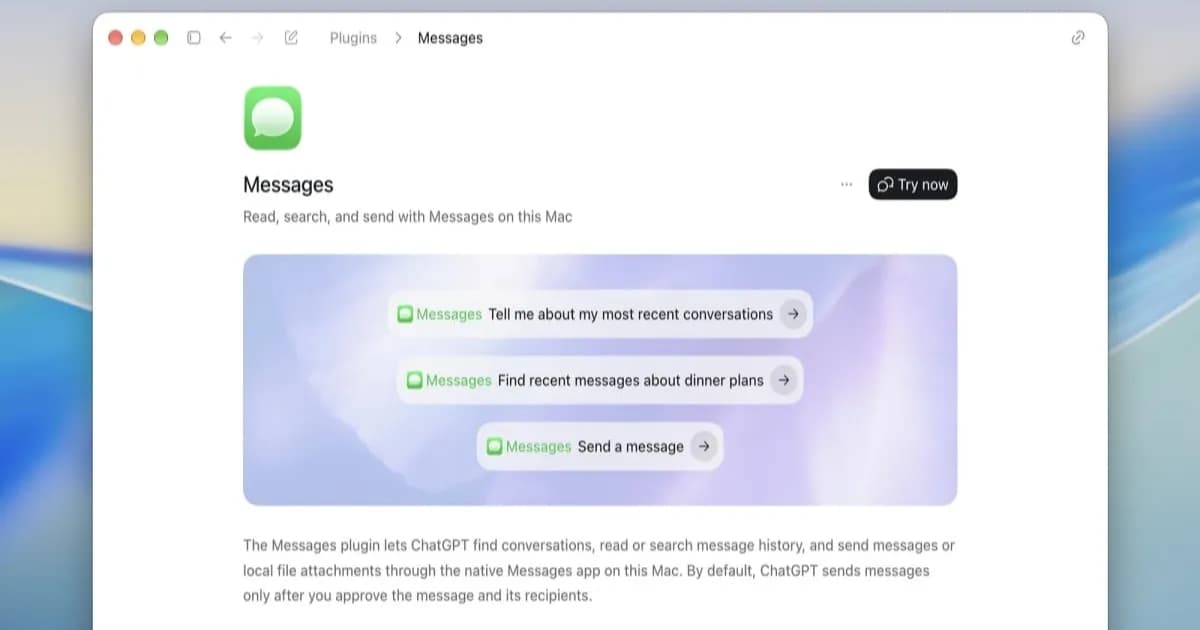Click the large green Messages app icon
1200x630 pixels.
272,118
